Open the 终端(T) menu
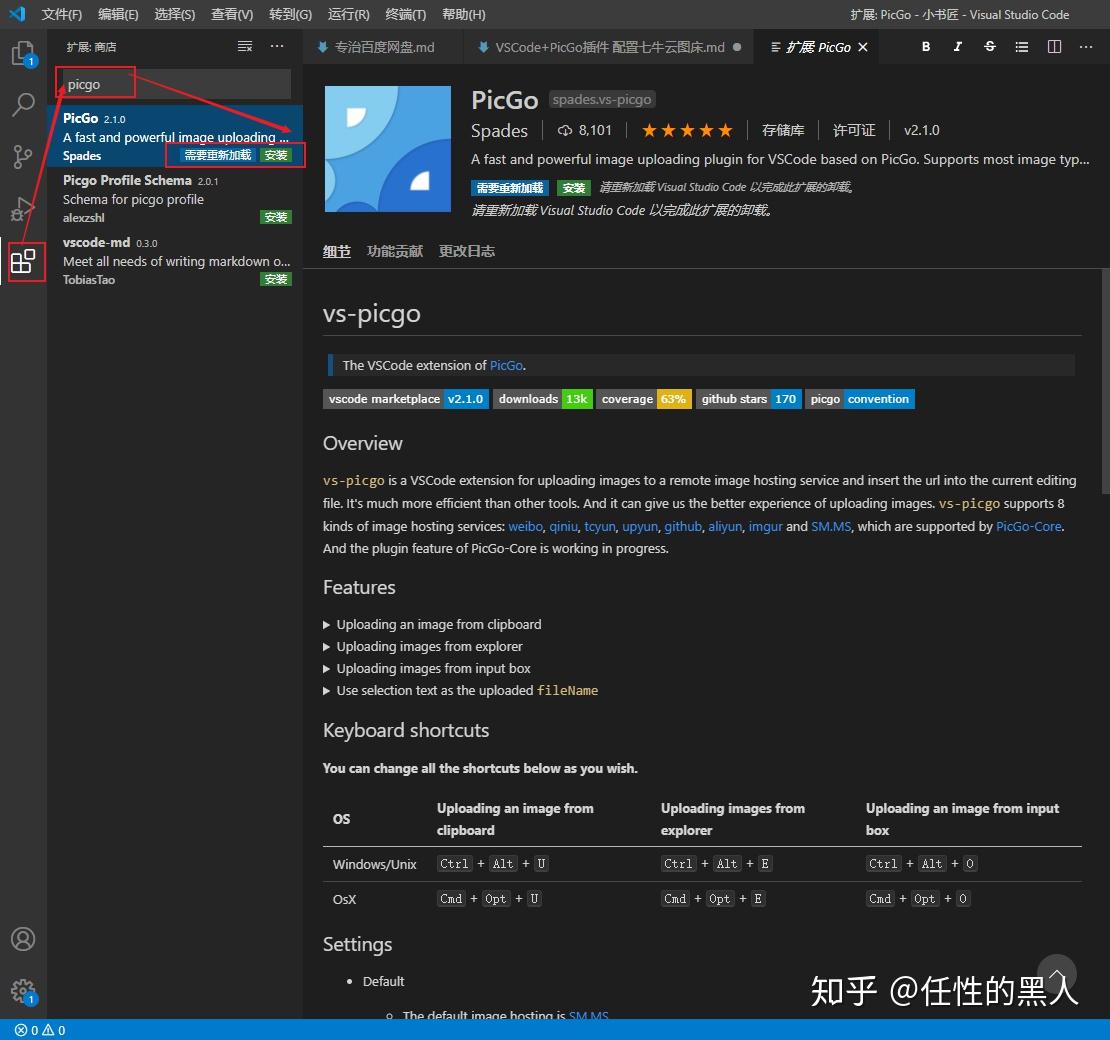The width and height of the screenshot is (1110, 1040). click(x=406, y=14)
